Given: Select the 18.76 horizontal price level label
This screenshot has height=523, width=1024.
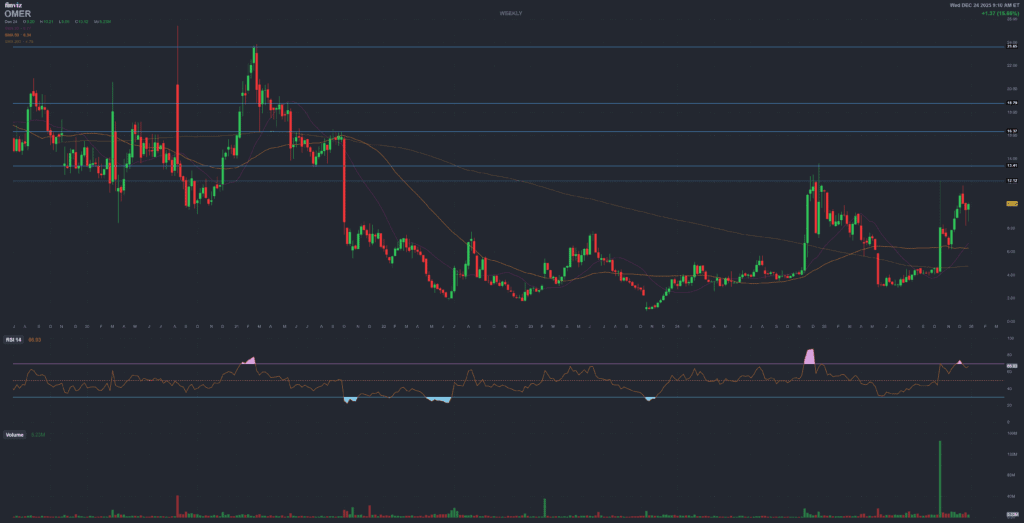Looking at the screenshot, I should coord(1011,103).
